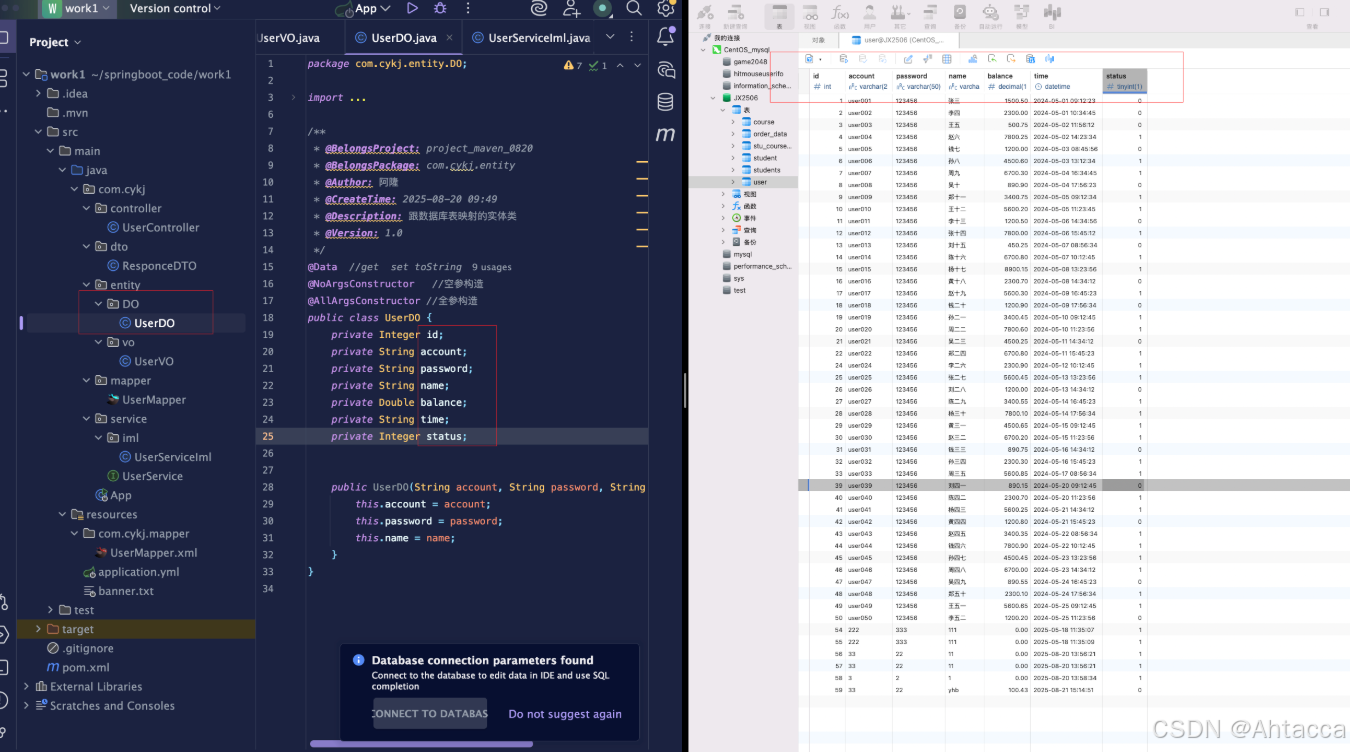Click the Navicat New Query toolbar icon

pyautogui.click(x=735, y=16)
